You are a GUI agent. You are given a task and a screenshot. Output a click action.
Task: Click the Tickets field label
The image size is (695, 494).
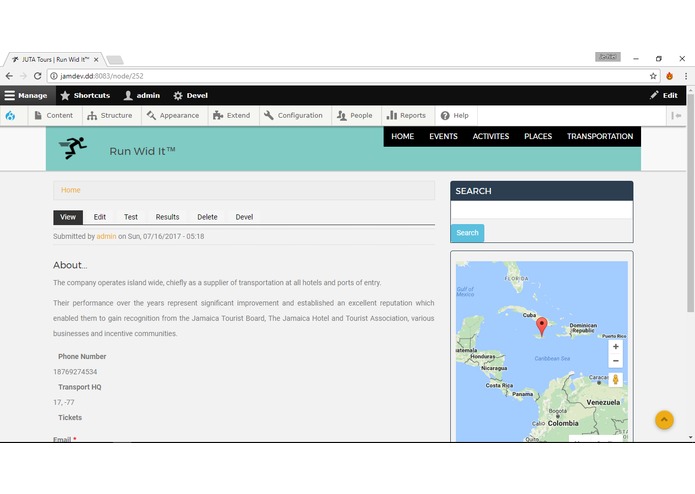70,418
